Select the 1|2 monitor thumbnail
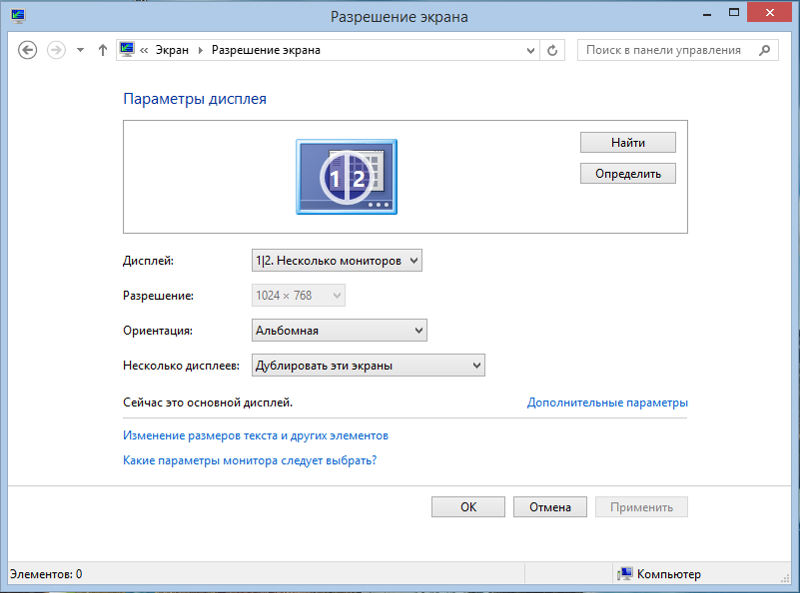 click(346, 177)
